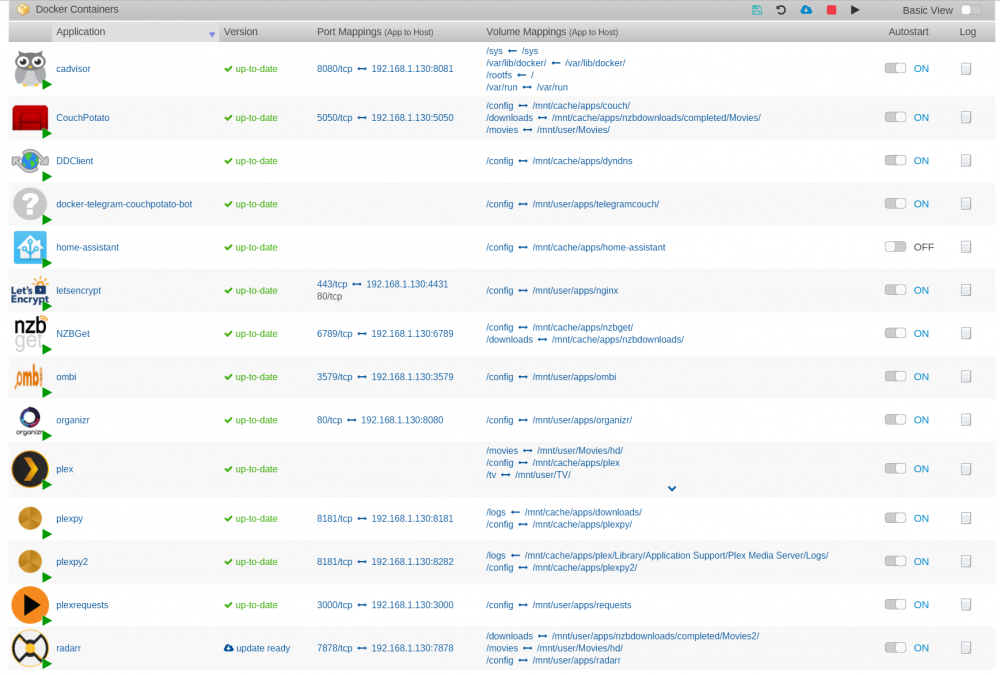Open the log for NZBGet
The height and width of the screenshot is (675, 1000).
(x=966, y=333)
